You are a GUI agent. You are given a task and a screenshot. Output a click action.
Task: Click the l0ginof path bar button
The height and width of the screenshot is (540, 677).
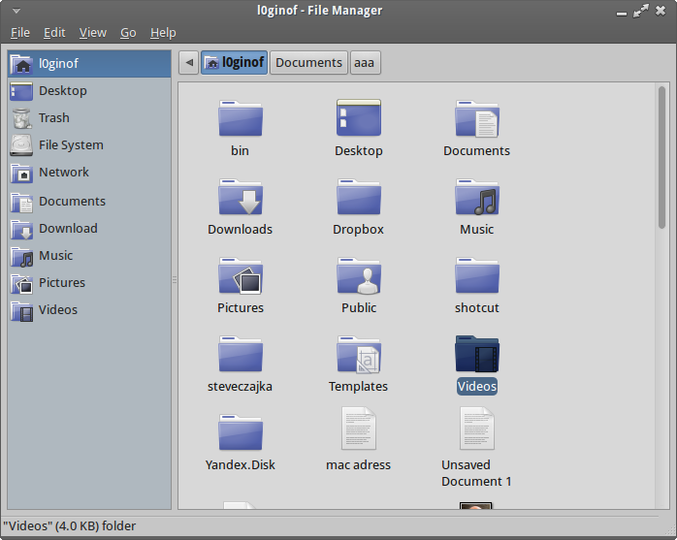(234, 63)
